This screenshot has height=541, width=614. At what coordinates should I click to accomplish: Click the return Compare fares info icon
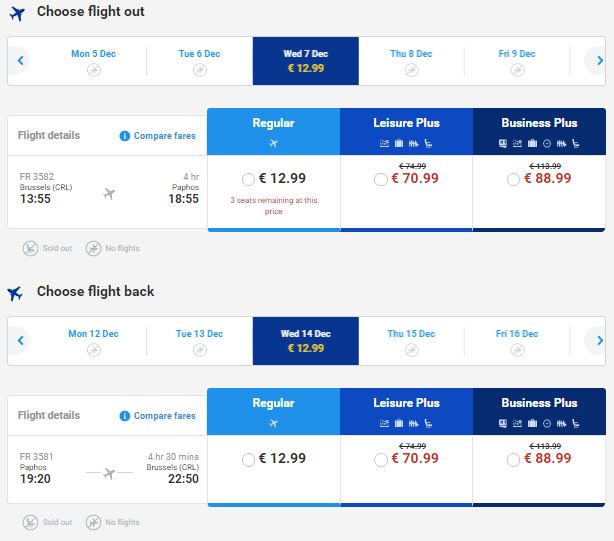tap(125, 416)
